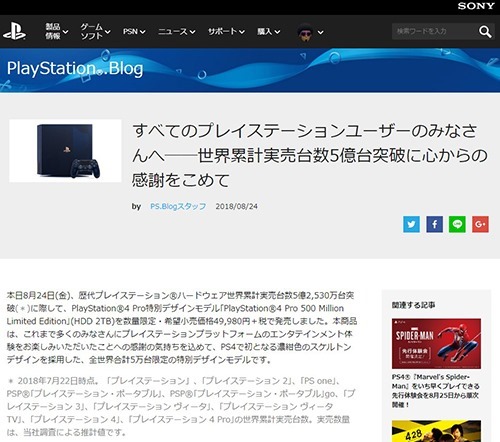
Task: Expand the ゲームソフト menu
Action: 95,31
